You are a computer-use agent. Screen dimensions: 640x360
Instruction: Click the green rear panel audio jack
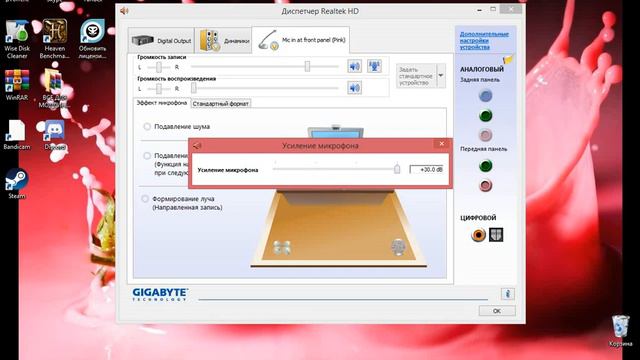[485, 116]
